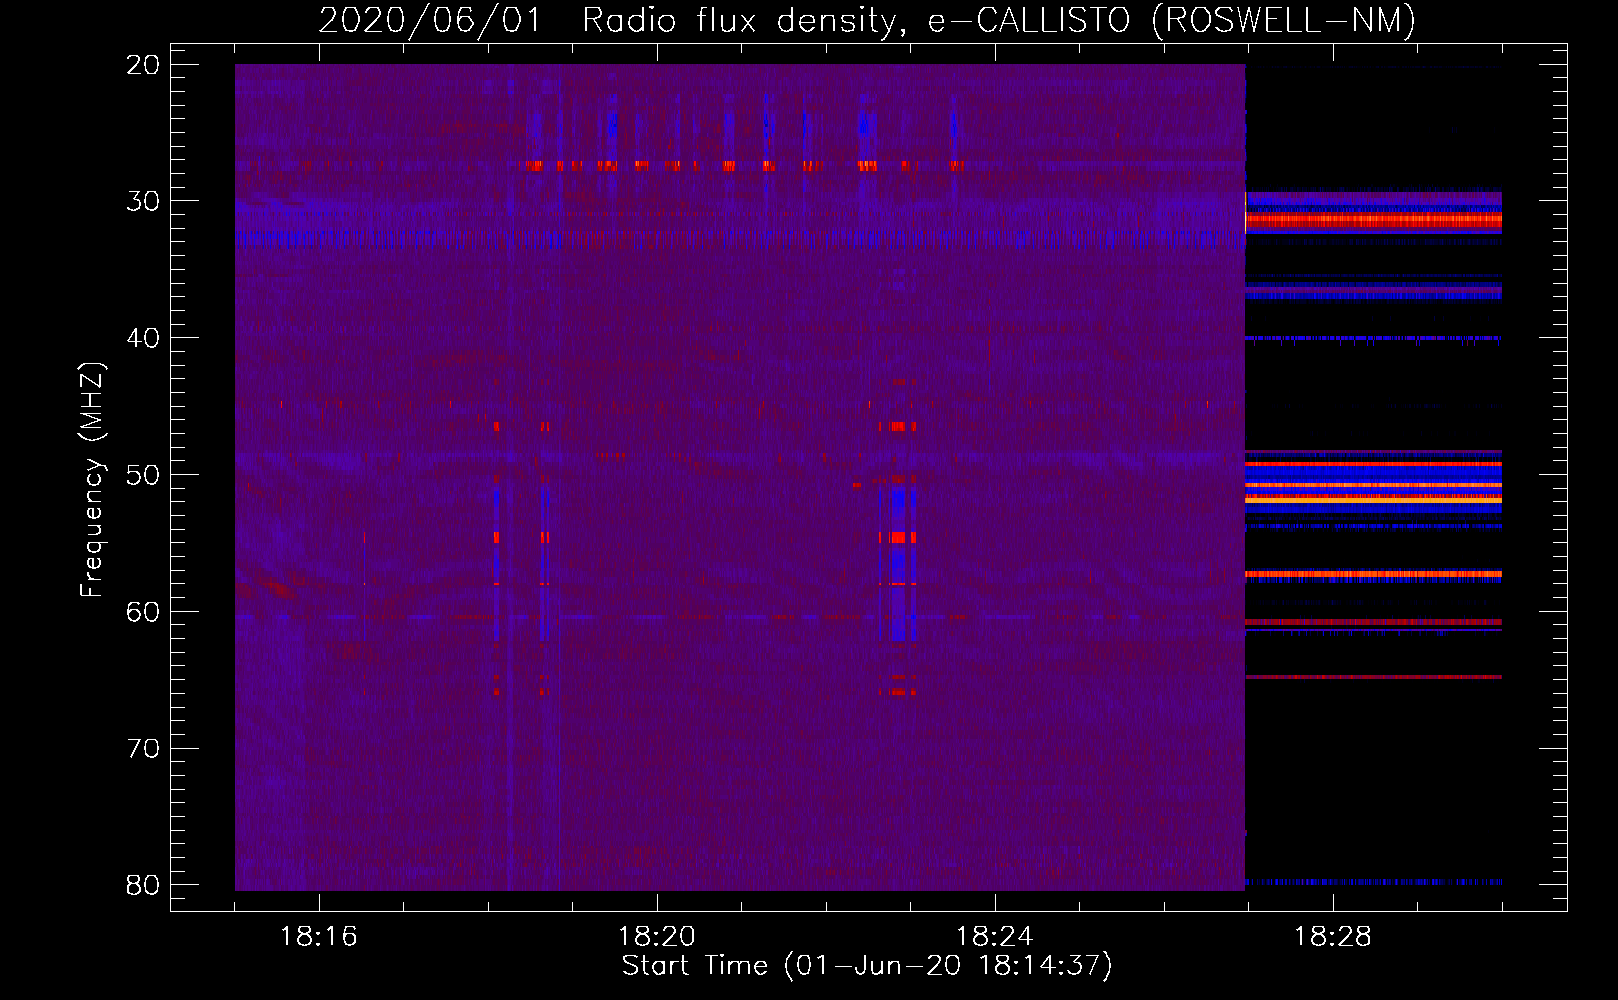The image size is (1618, 1000).
Task: Click the 30 frequency tick label
Action: 144,201
